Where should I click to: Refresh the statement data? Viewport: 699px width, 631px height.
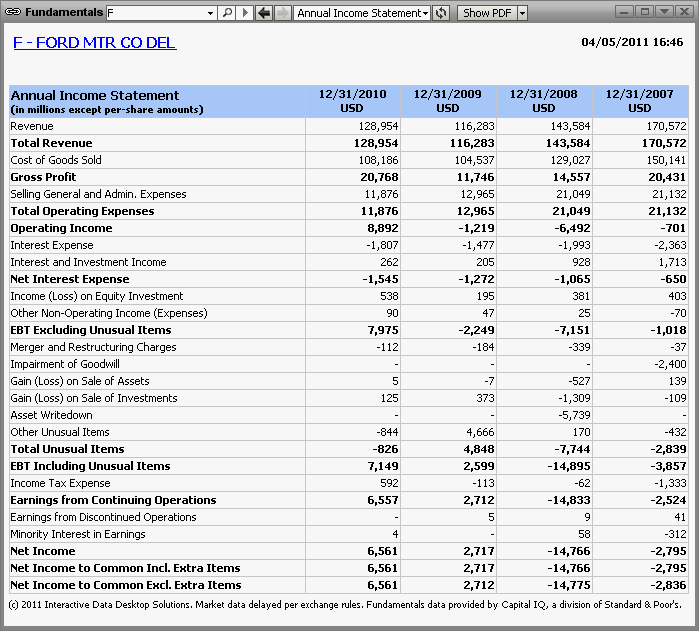point(441,12)
